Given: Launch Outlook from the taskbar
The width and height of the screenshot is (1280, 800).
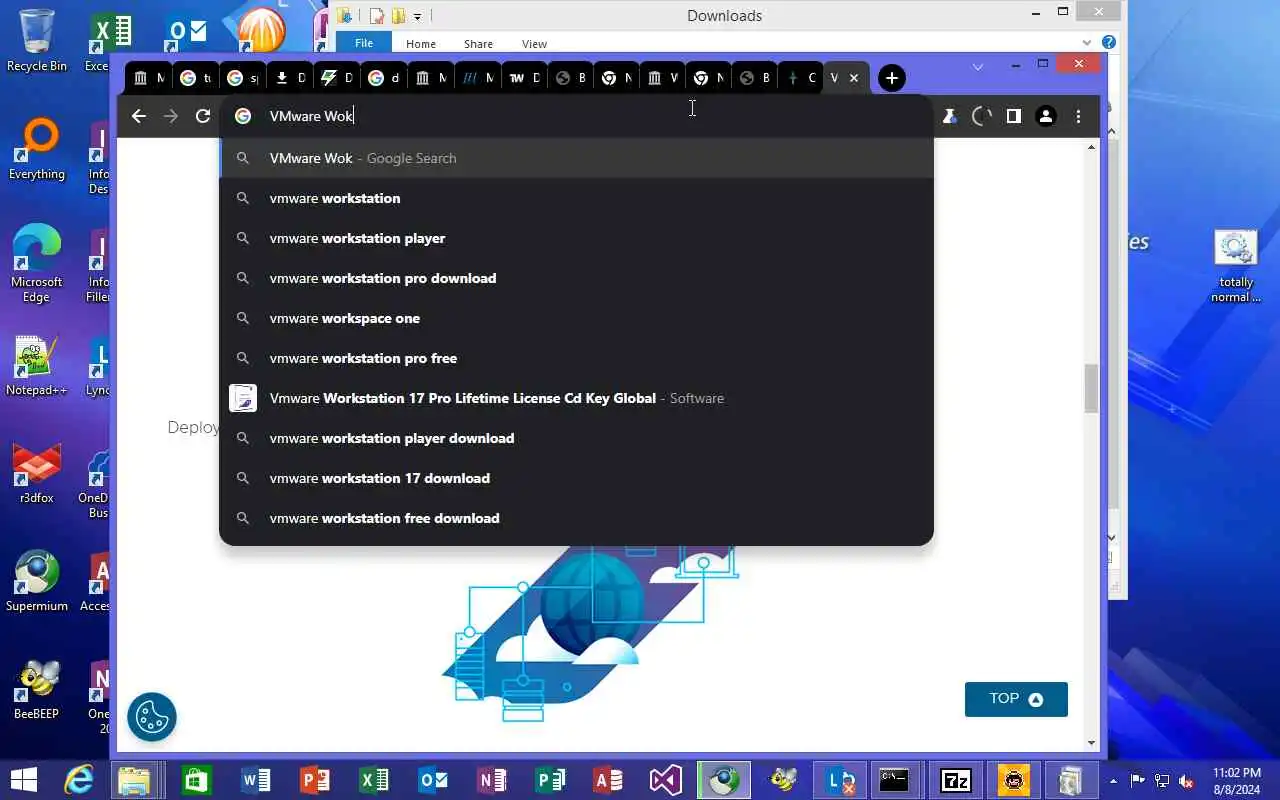Looking at the screenshot, I should [x=433, y=780].
